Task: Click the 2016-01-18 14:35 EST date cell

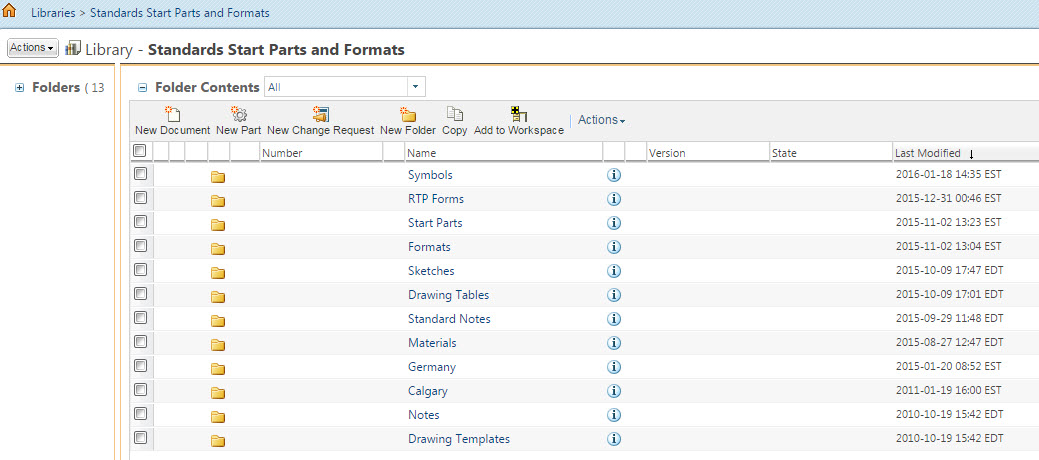Action: [x=948, y=175]
